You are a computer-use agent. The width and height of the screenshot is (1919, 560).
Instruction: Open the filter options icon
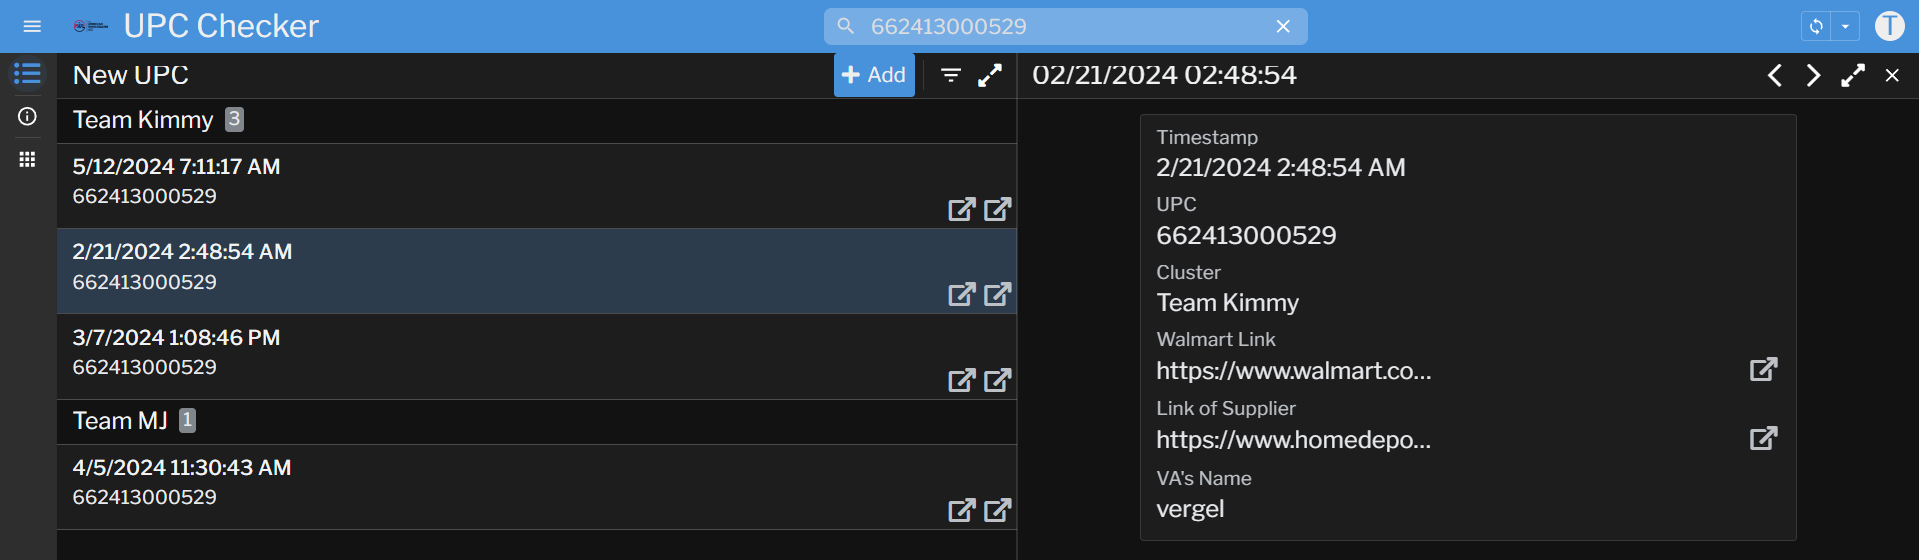point(951,75)
